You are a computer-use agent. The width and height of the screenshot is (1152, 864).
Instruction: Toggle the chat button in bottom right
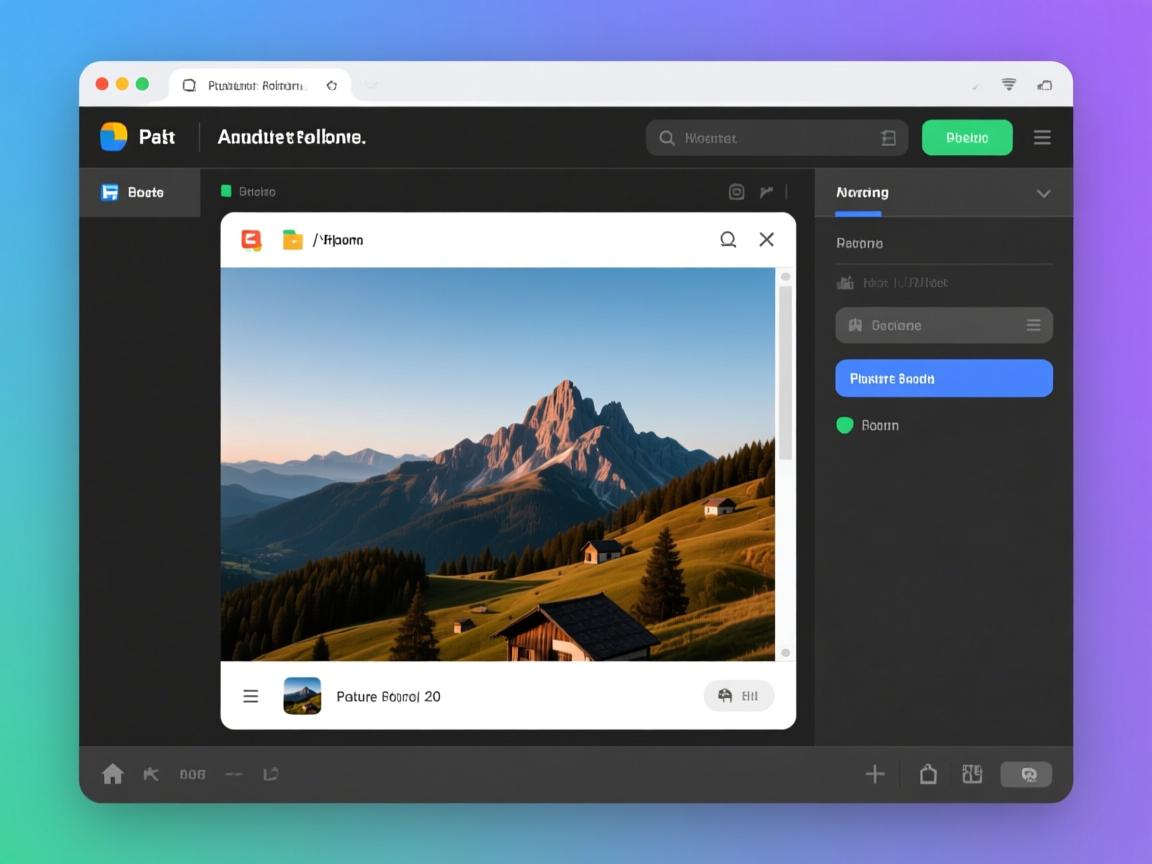1027,774
